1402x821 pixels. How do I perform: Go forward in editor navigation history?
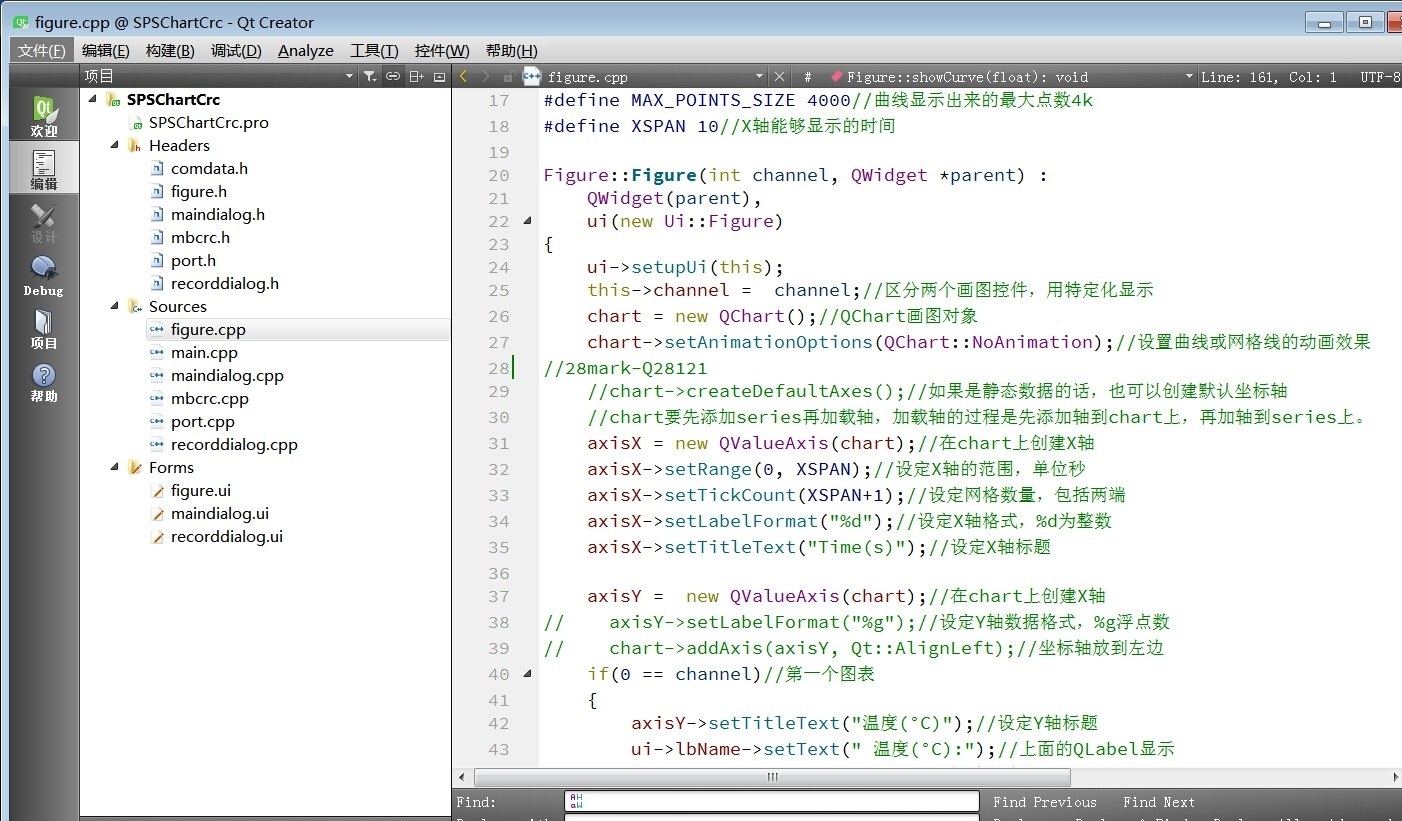pyautogui.click(x=486, y=76)
